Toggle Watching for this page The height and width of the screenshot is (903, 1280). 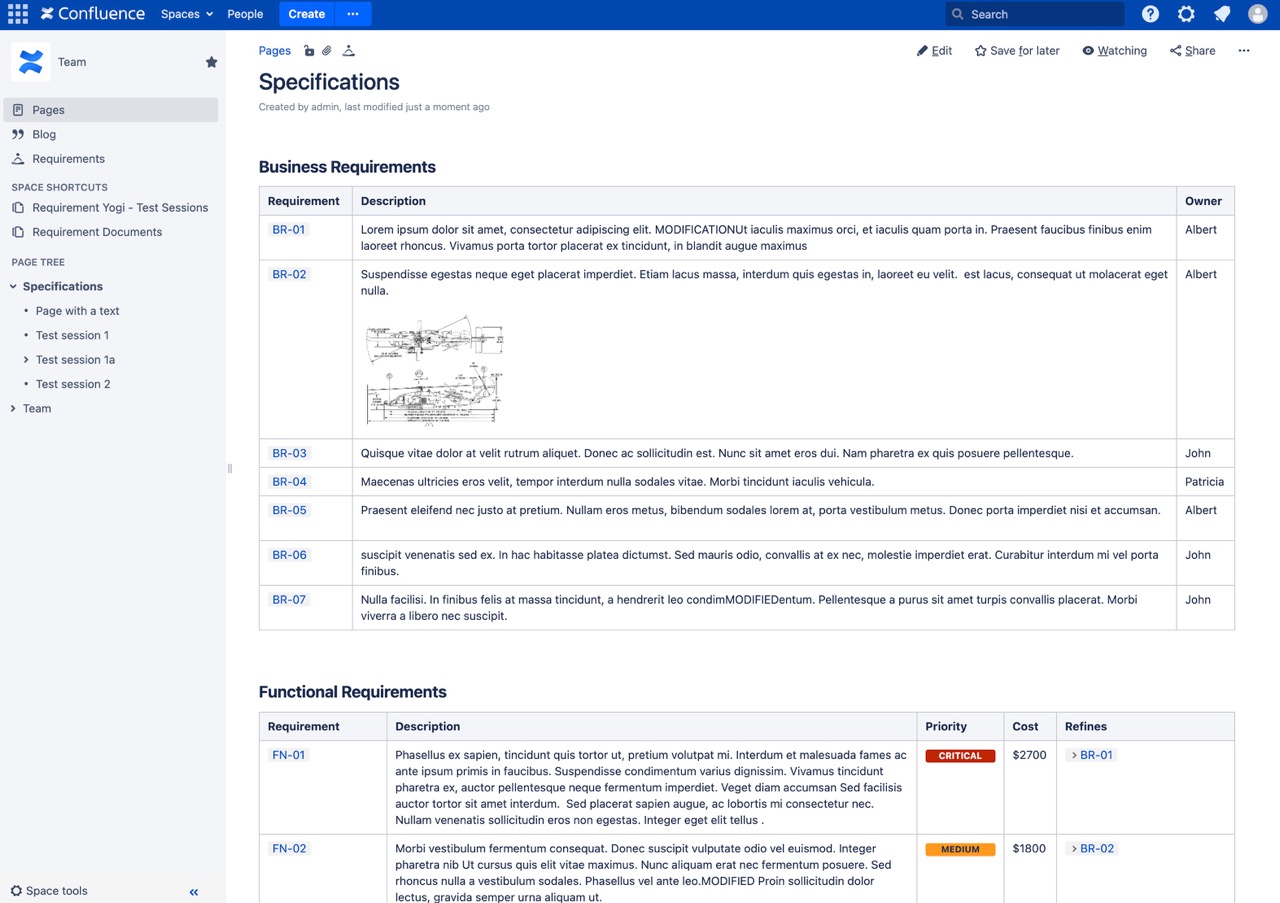(1114, 50)
